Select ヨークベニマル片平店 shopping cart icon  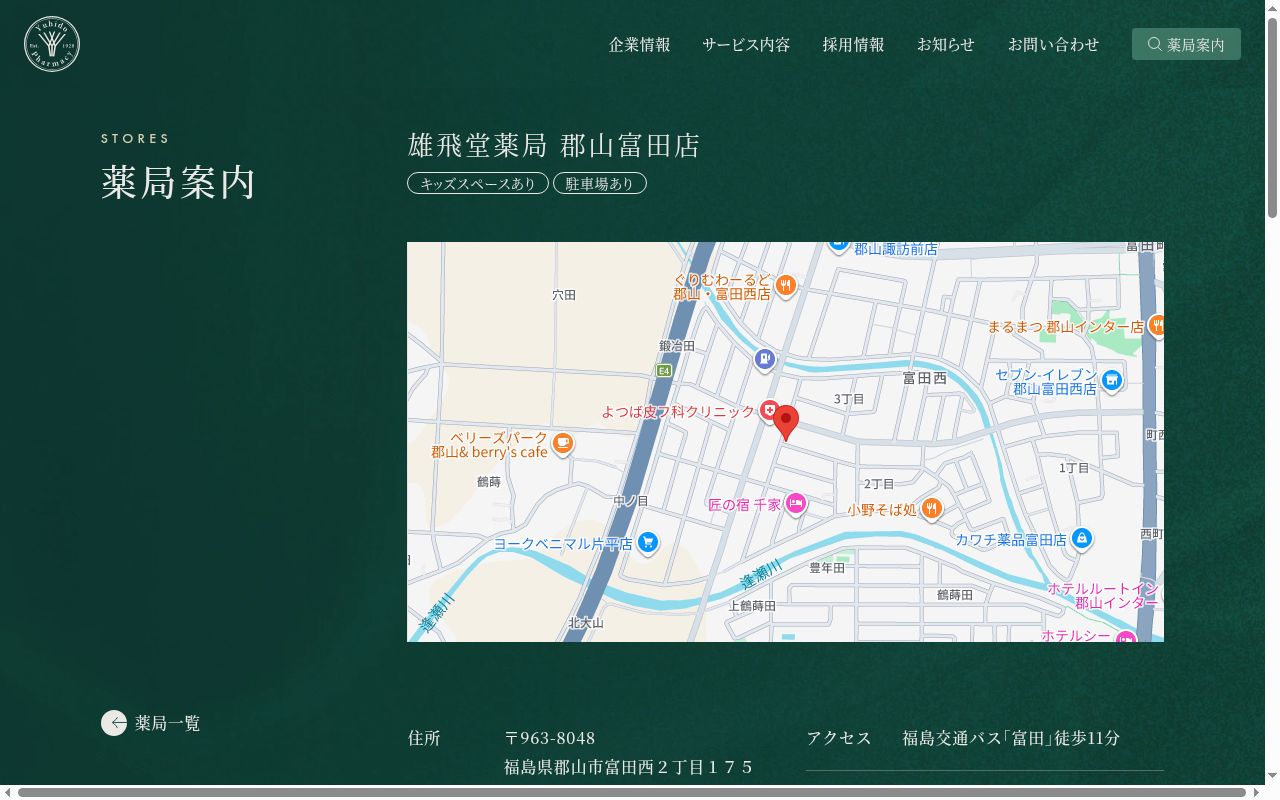tap(648, 543)
